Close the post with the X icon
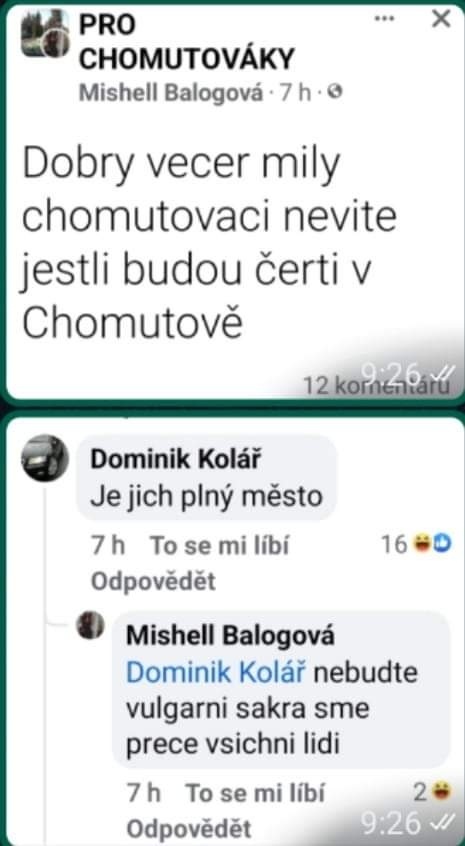Screen dimensions: 465x846 tap(442, 19)
